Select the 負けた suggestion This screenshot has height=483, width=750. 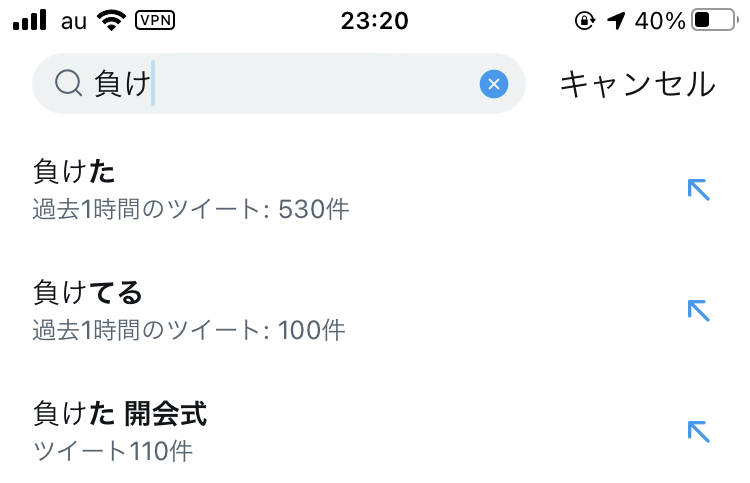375,190
